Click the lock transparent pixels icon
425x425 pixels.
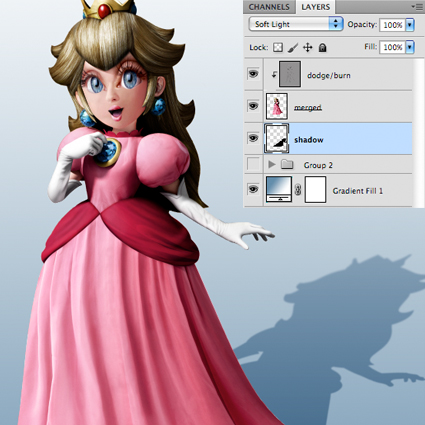278,48
